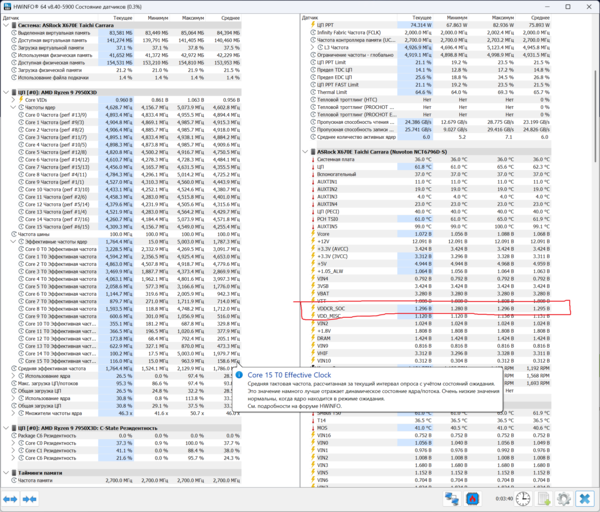Screen dimensions: 600x512
Task: Click the collapse columns inward-arrows icon
Action: coord(29,499)
